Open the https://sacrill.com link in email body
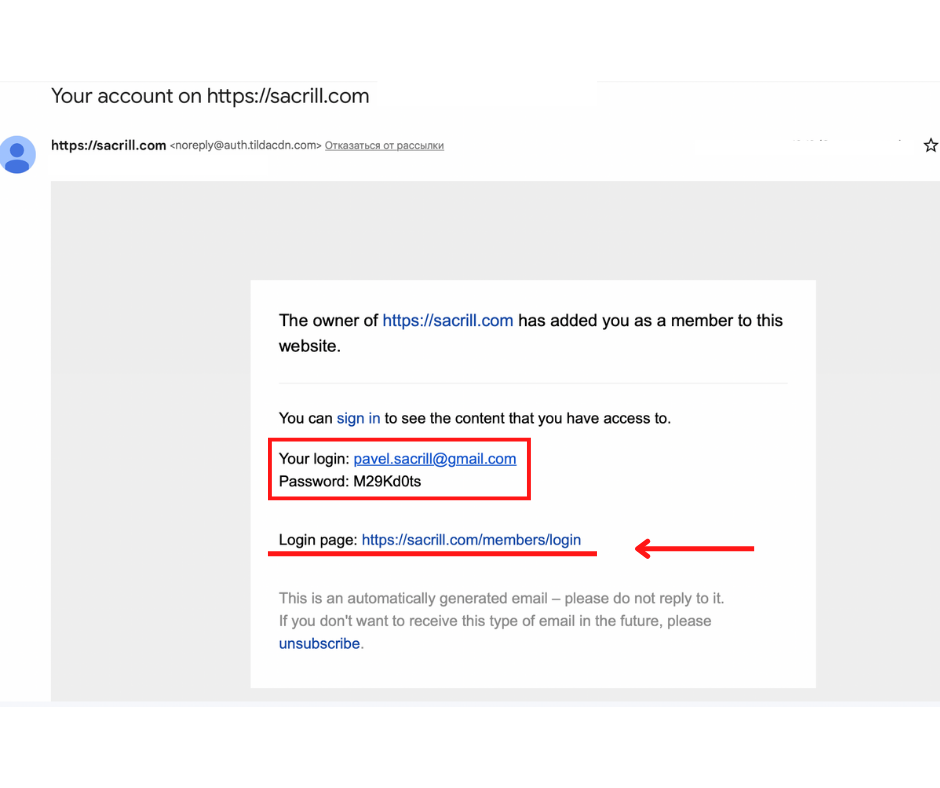 (447, 321)
